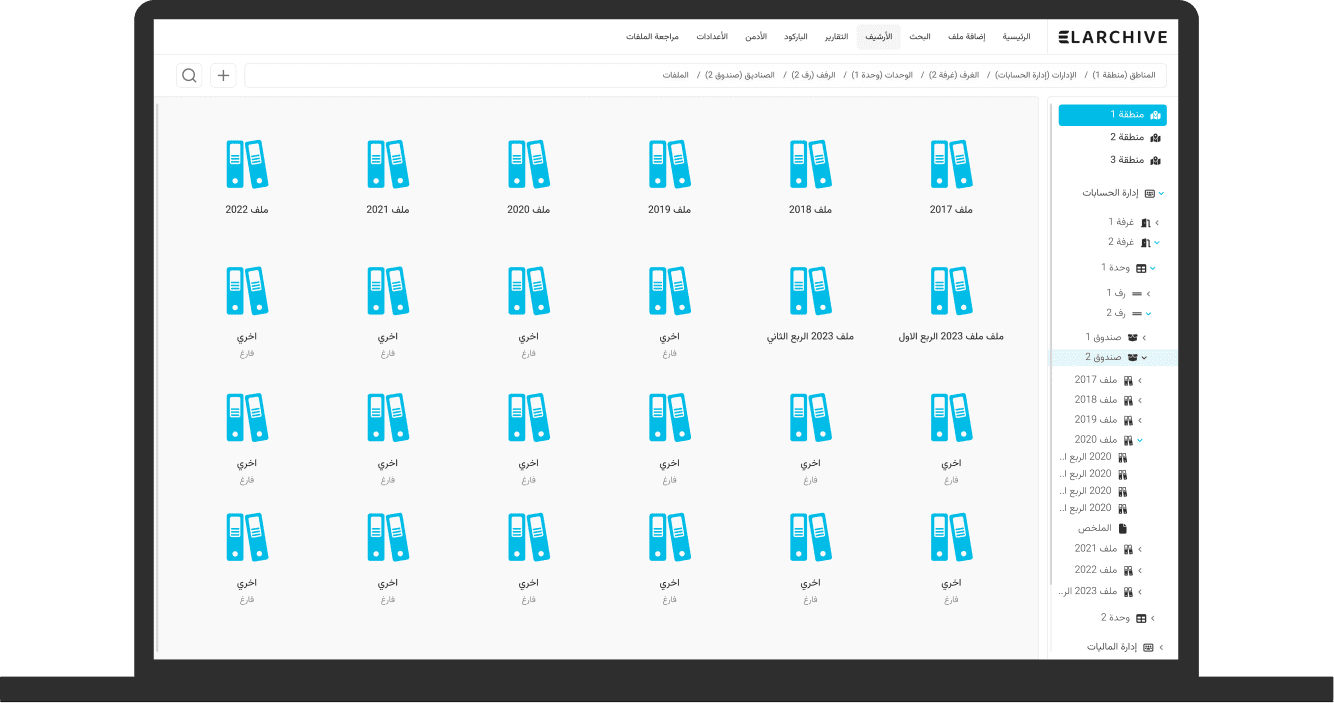Open the ملف 2017 binder icon in grid
The image size is (1334, 703).
coord(951,164)
